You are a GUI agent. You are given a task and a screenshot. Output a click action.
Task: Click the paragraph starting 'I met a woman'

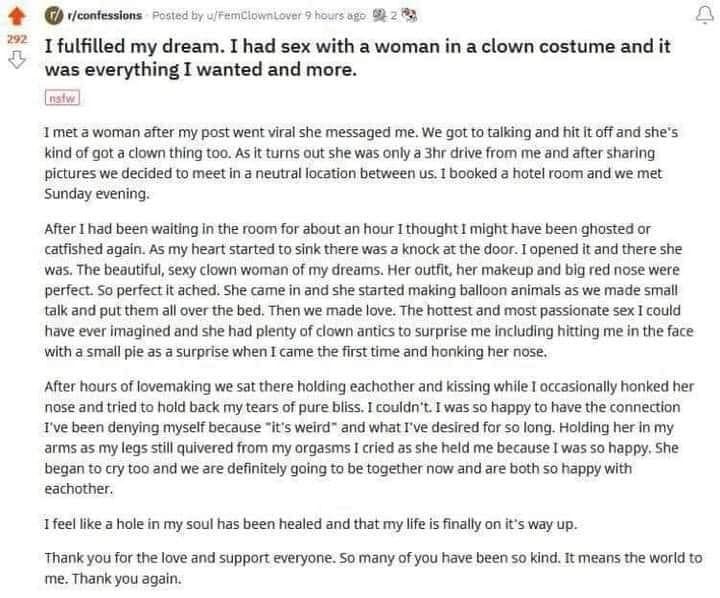(361, 163)
